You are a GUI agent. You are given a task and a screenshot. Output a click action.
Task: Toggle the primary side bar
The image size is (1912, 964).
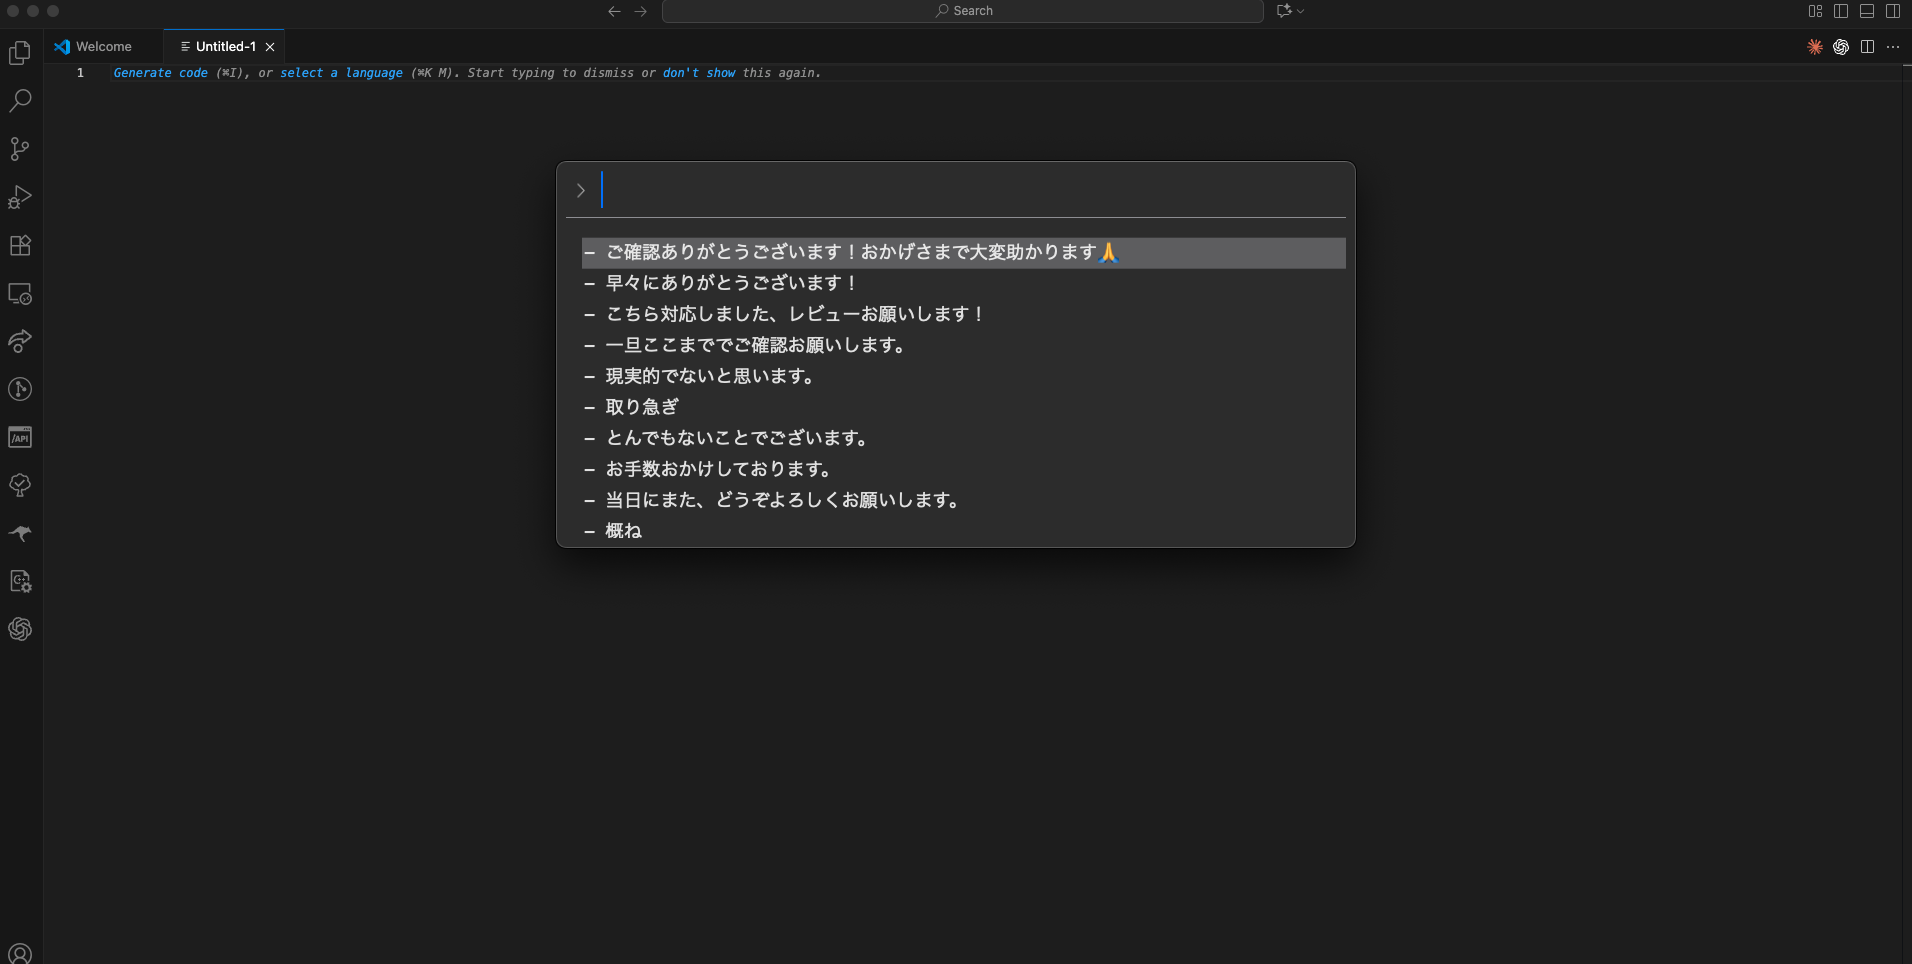(x=1841, y=11)
